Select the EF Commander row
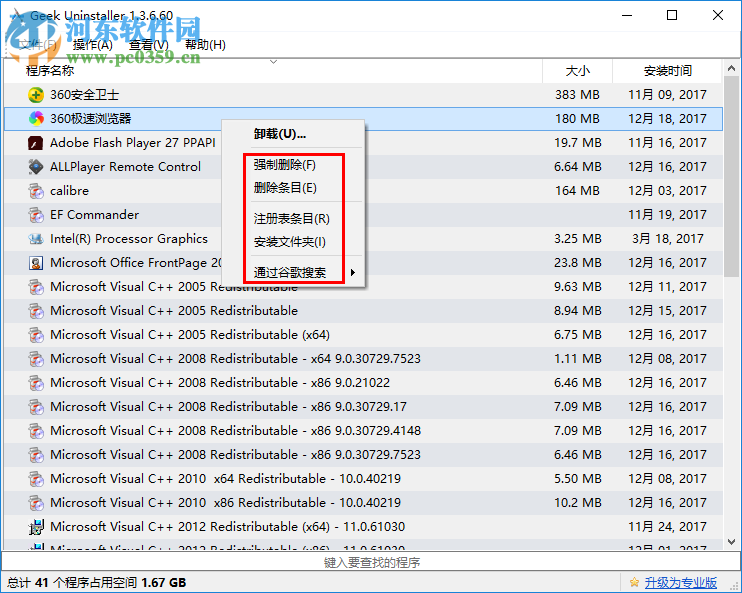This screenshot has width=742, height=593. (363, 215)
